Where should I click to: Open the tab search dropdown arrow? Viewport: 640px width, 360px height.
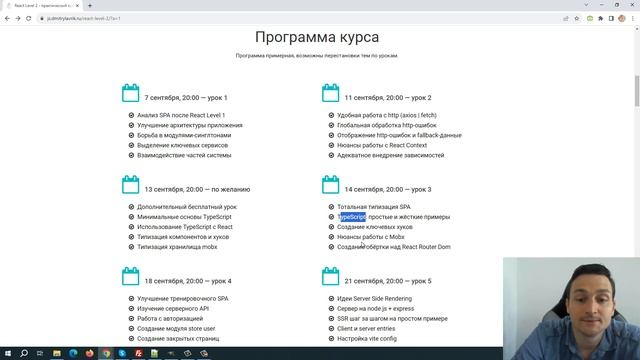click(x=586, y=5)
